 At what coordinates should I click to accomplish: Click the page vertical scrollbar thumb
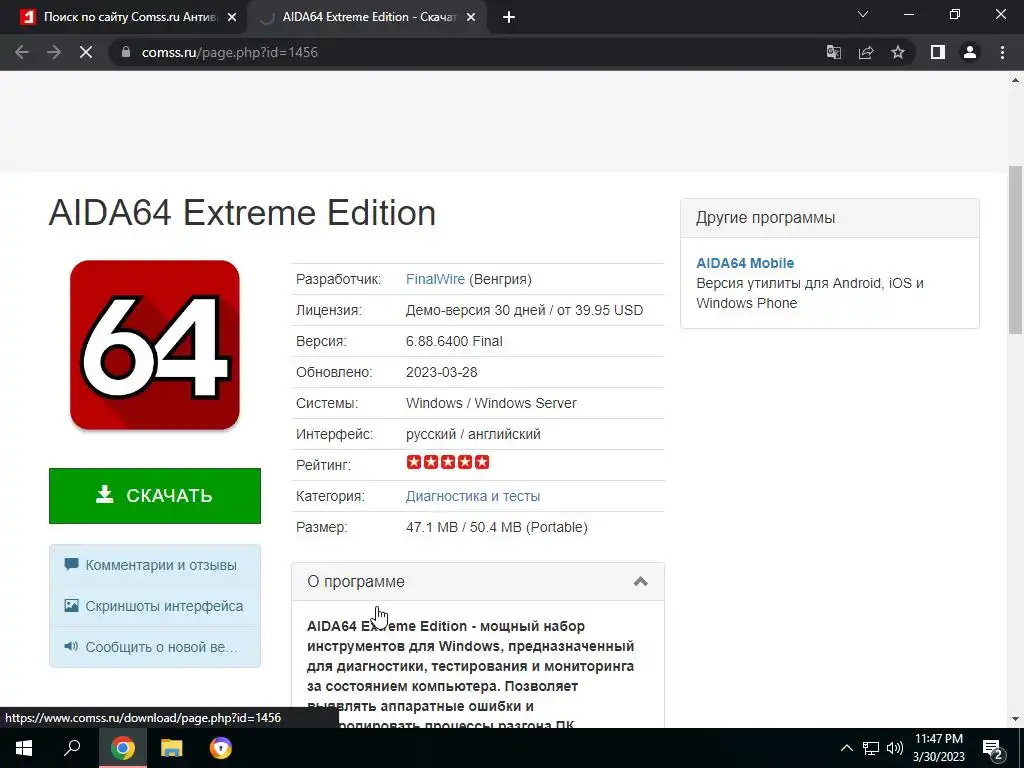(1016, 251)
